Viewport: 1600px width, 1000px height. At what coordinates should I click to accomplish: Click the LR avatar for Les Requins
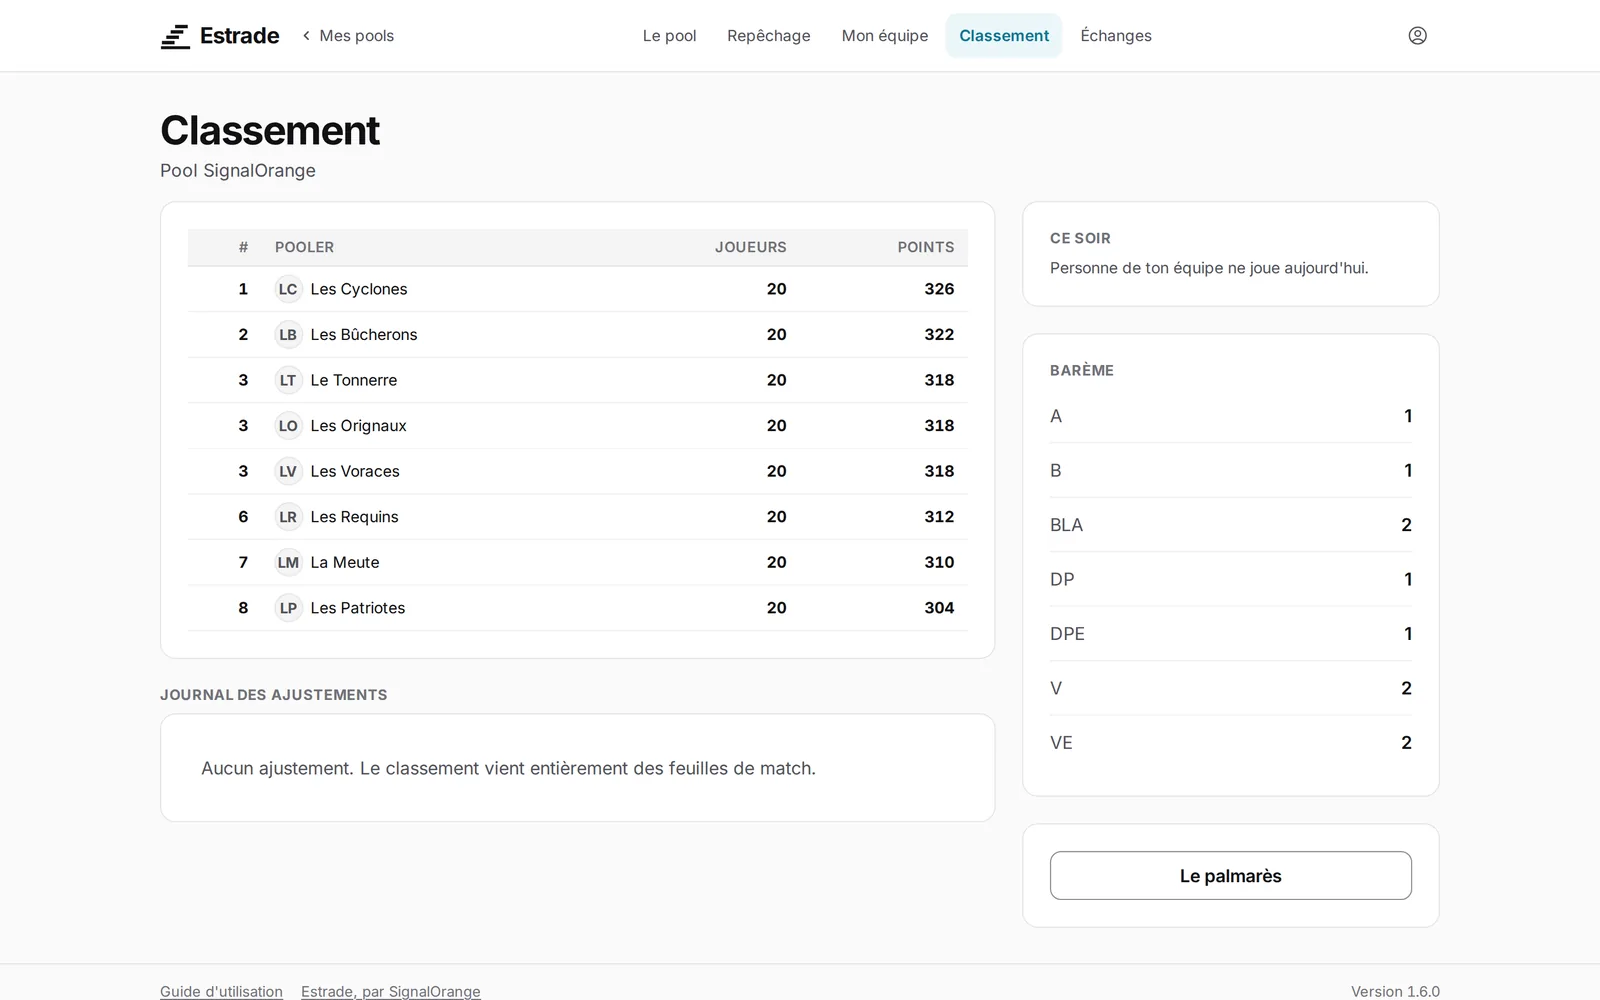tap(288, 517)
